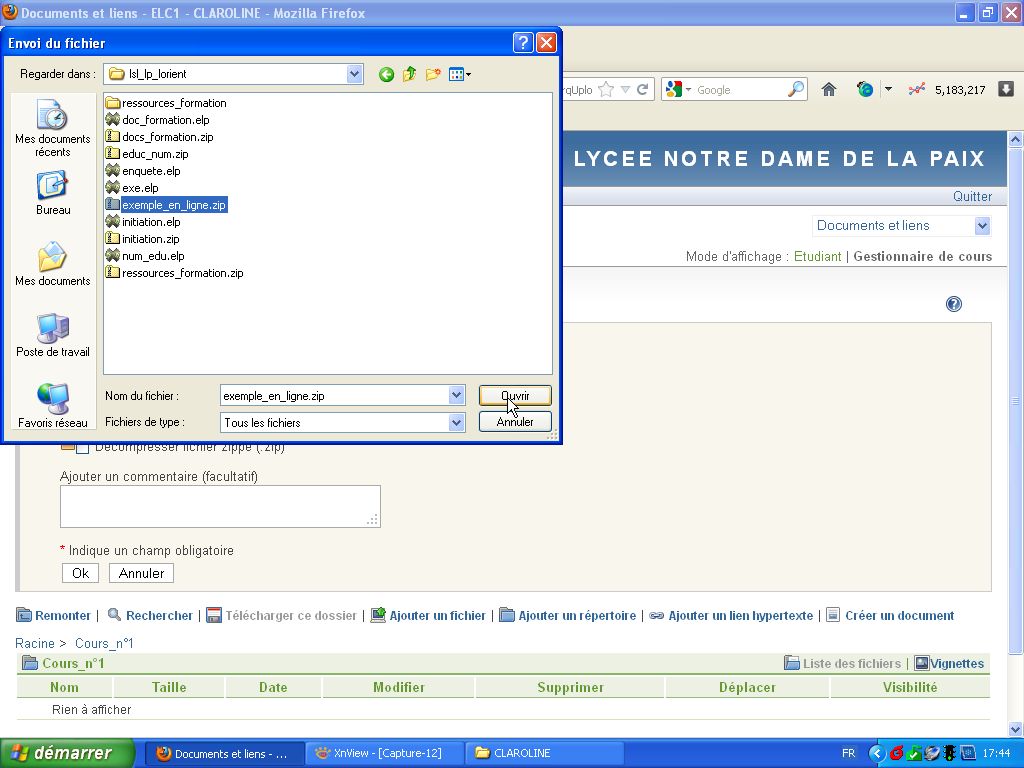The image size is (1024, 768).
Task: Click the Firefox home icon
Action: coord(828,90)
